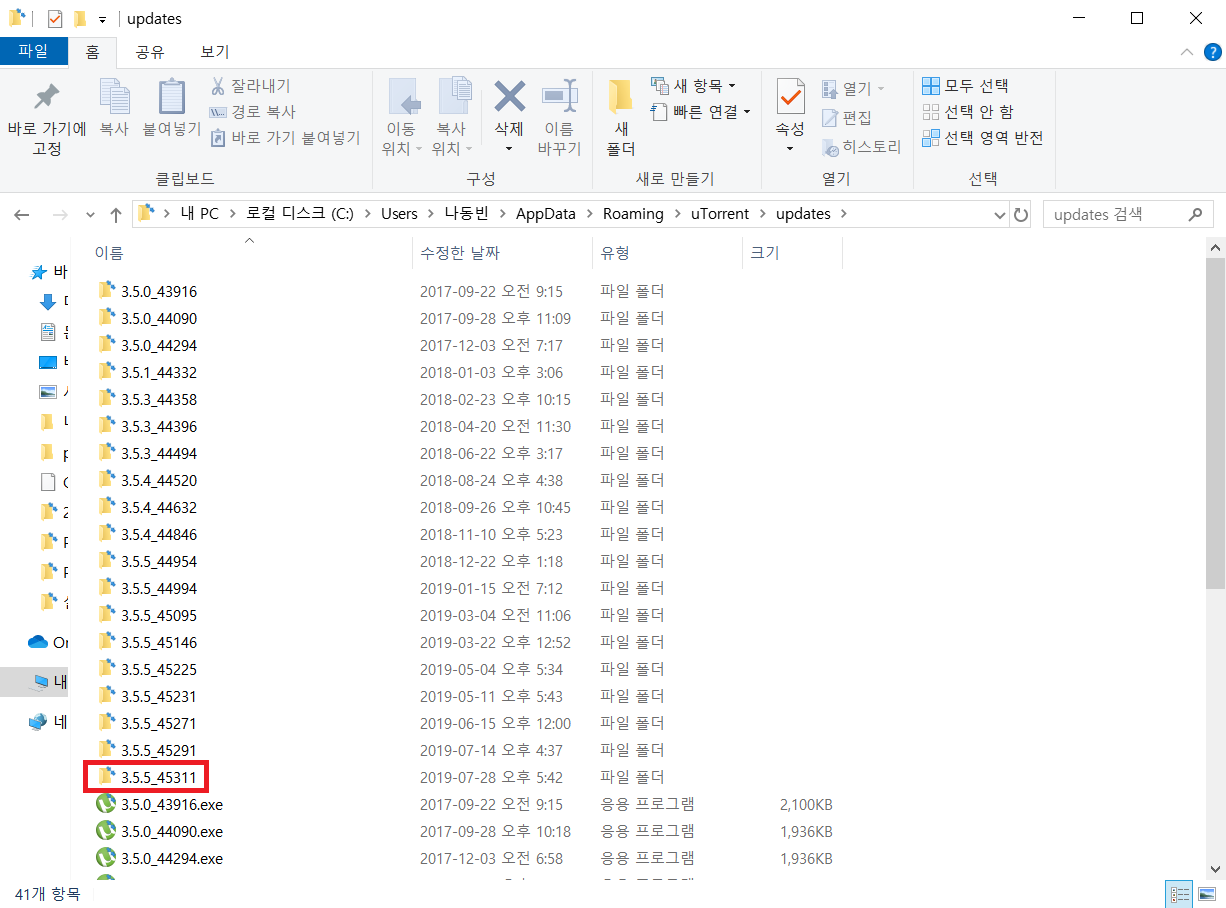Select file 3.5.0_44294.exe
Image resolution: width=1226 pixels, height=908 pixels.
coord(172,858)
